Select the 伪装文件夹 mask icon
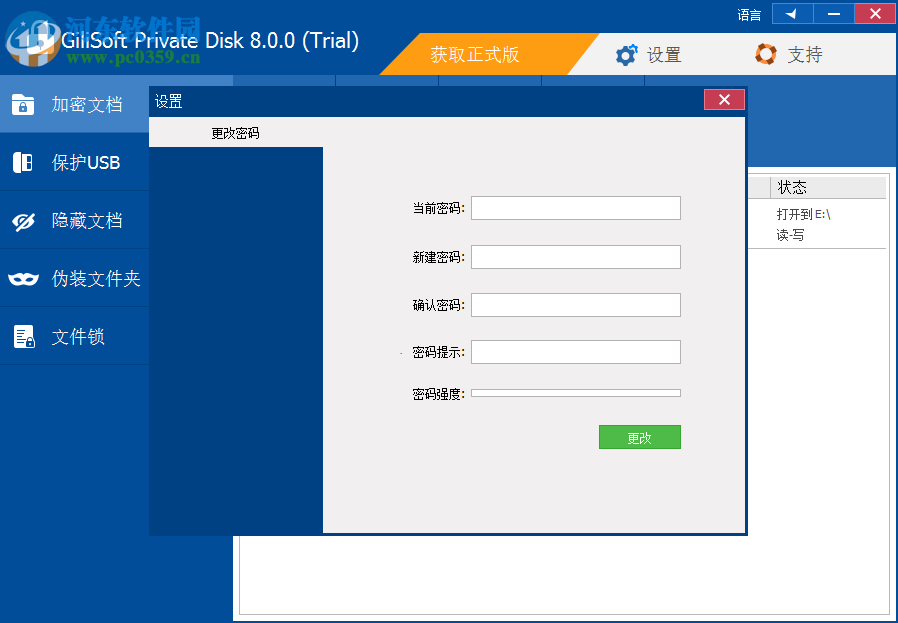 (23, 278)
